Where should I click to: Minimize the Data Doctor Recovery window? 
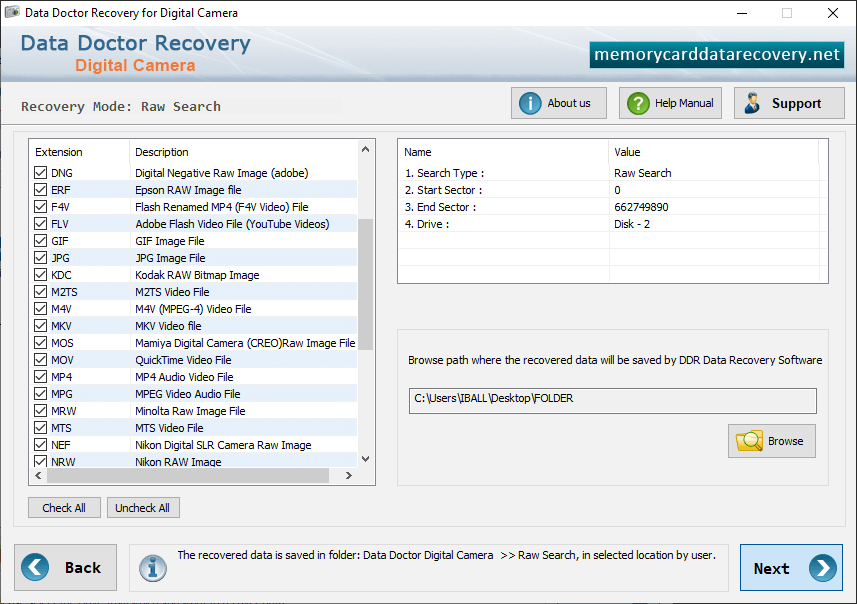click(742, 13)
